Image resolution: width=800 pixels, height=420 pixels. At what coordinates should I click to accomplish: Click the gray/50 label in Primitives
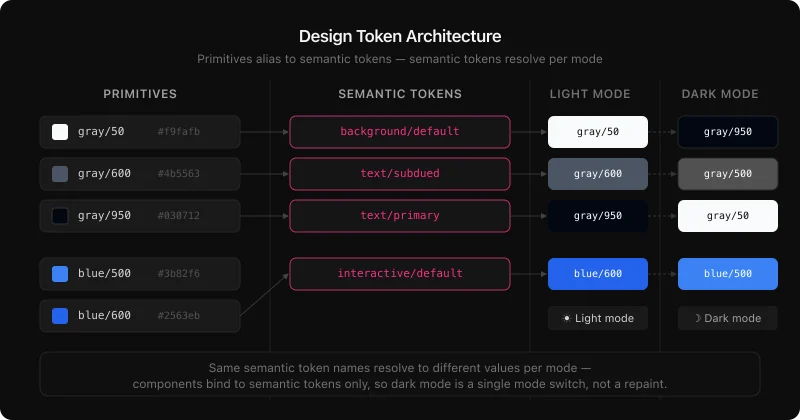tap(101, 132)
